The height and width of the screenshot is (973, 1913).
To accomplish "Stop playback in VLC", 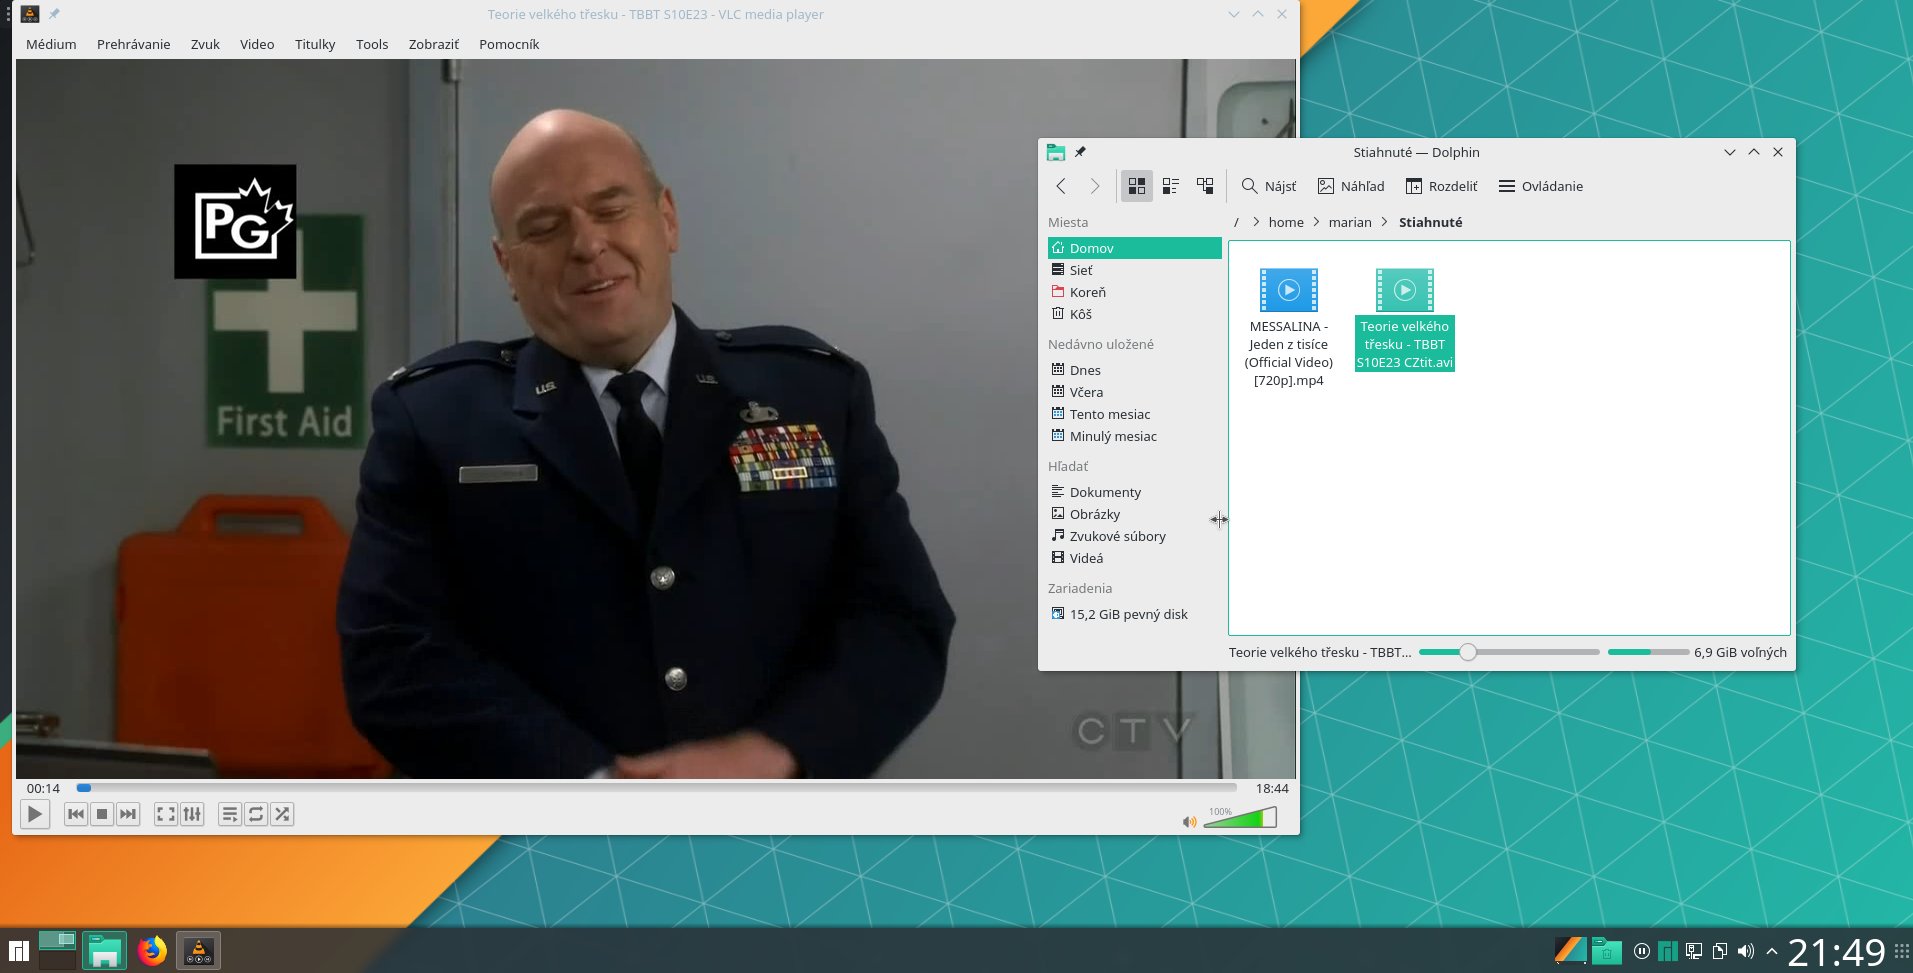I will click(x=102, y=814).
